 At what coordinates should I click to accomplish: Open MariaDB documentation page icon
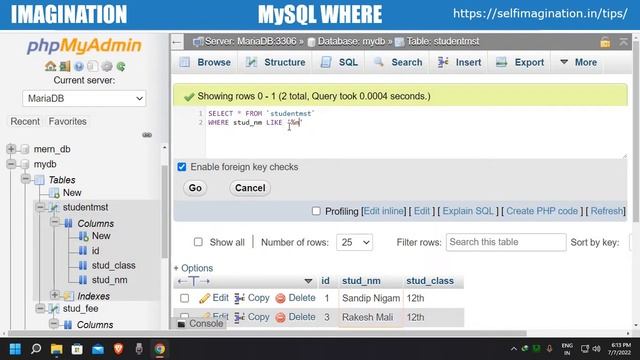(93, 66)
